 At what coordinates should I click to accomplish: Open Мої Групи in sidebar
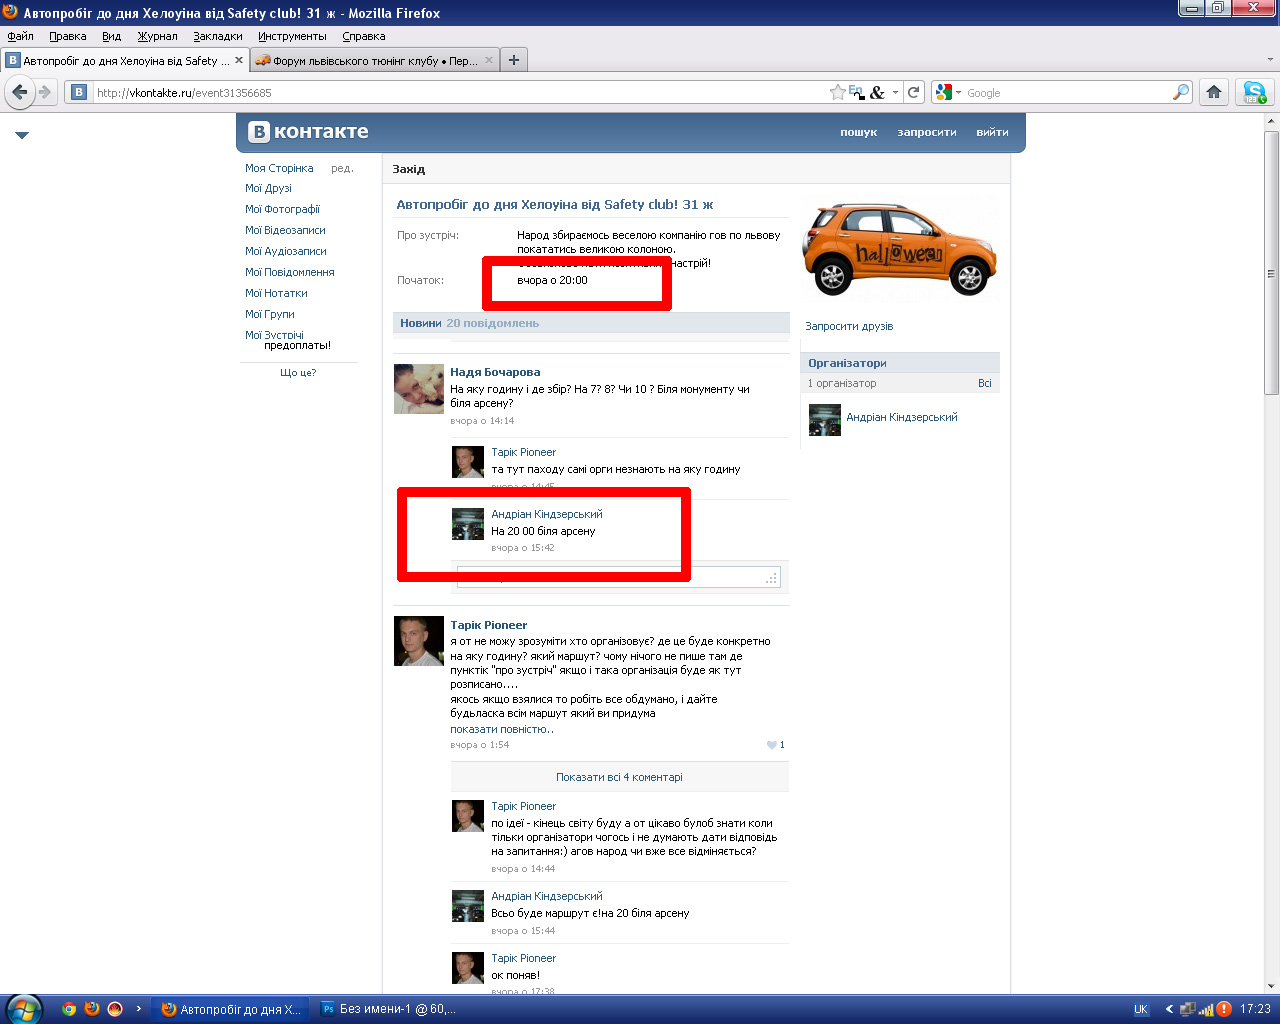click(x=269, y=314)
